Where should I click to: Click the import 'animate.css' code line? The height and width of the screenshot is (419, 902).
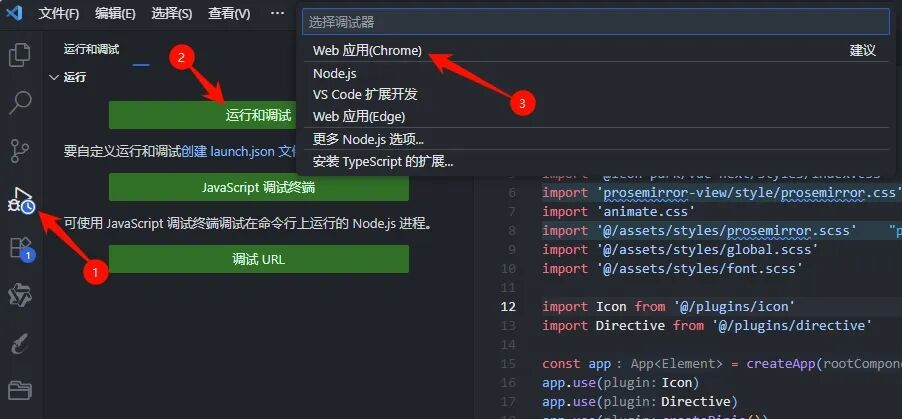(618, 211)
